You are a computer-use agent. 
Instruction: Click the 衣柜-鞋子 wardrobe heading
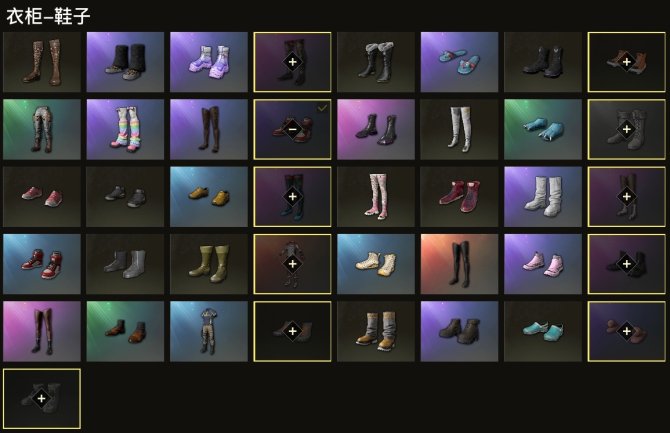pyautogui.click(x=48, y=16)
